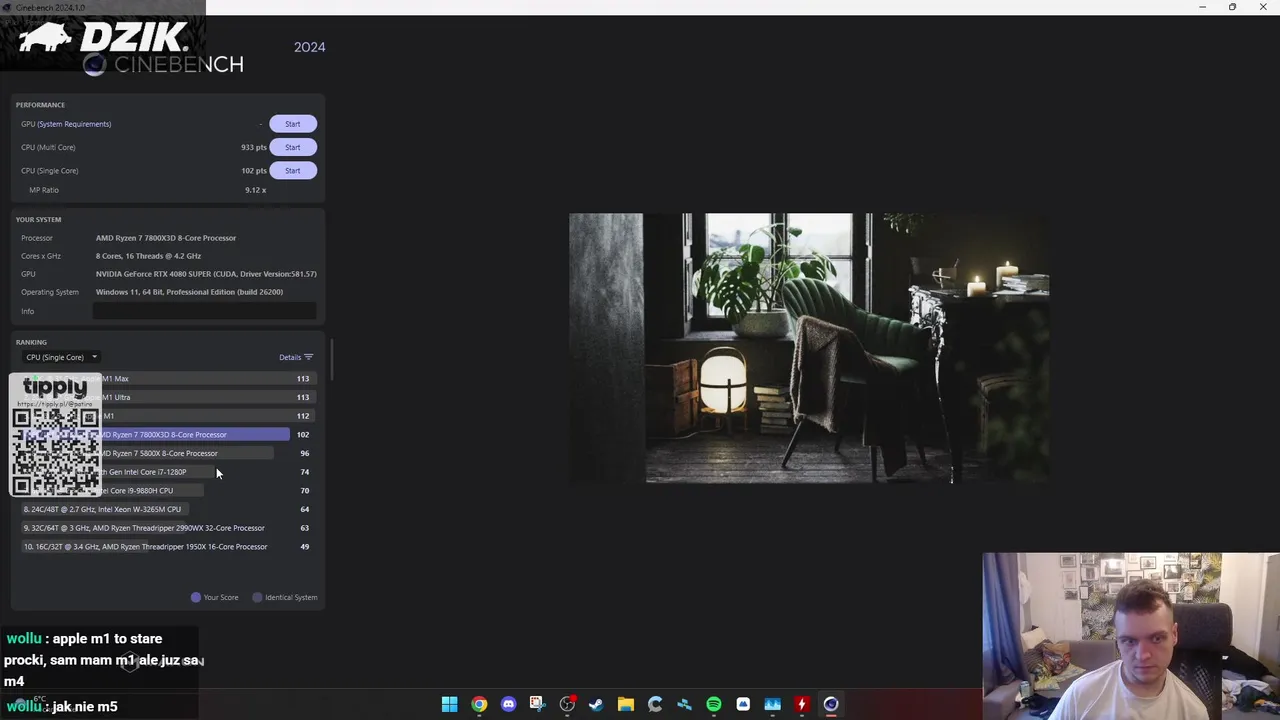Start the CPU Single Core test
The width and height of the screenshot is (1280, 720).
pyautogui.click(x=293, y=170)
